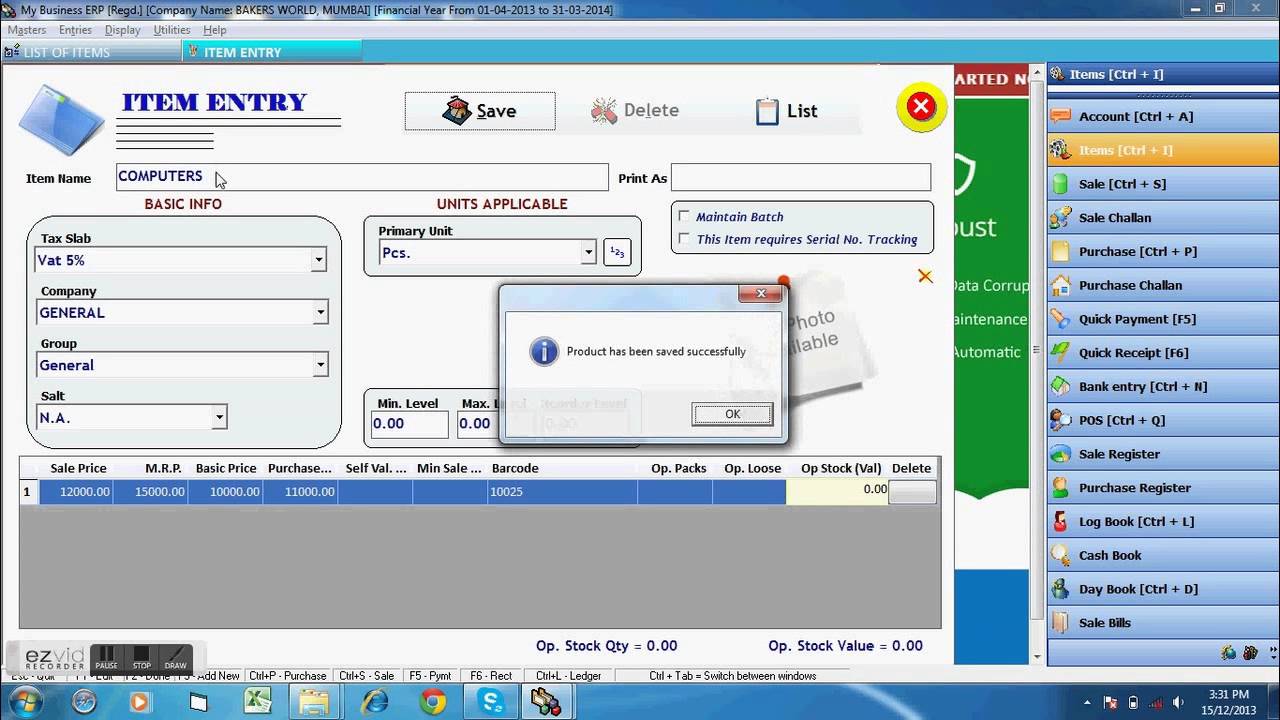Switch to the LIST OF ITEMS tab
The image size is (1280, 720).
point(91,52)
